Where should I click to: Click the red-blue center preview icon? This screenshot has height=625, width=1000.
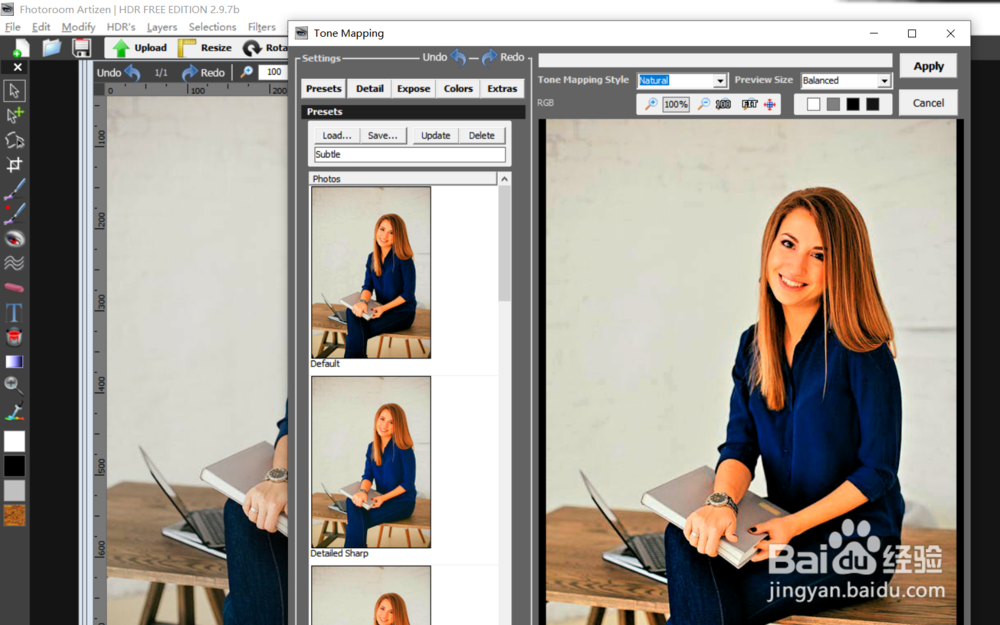770,104
